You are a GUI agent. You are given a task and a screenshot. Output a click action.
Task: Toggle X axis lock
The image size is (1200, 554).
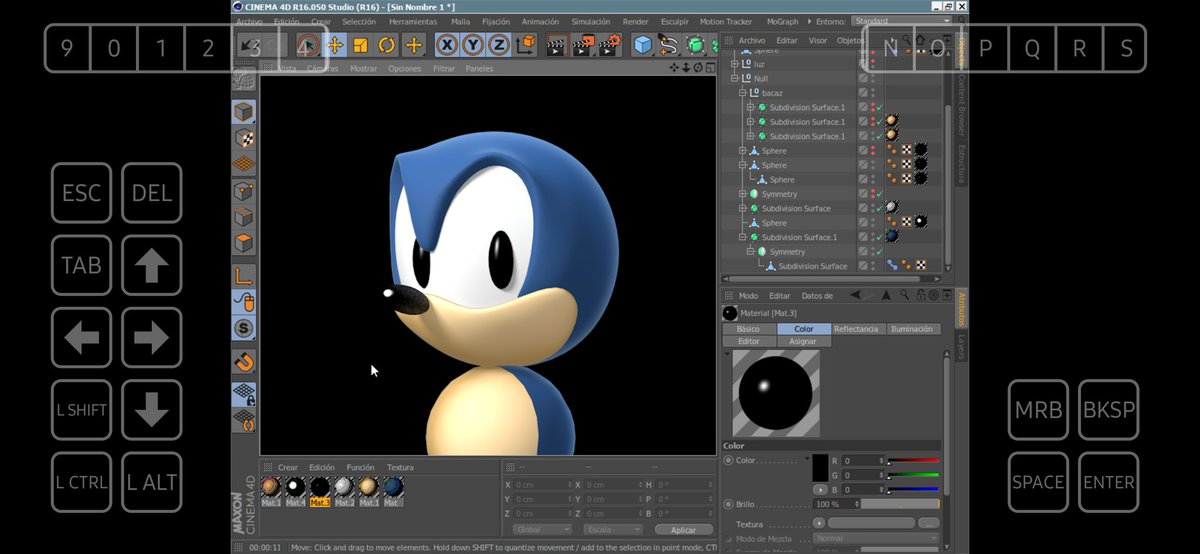[447, 44]
